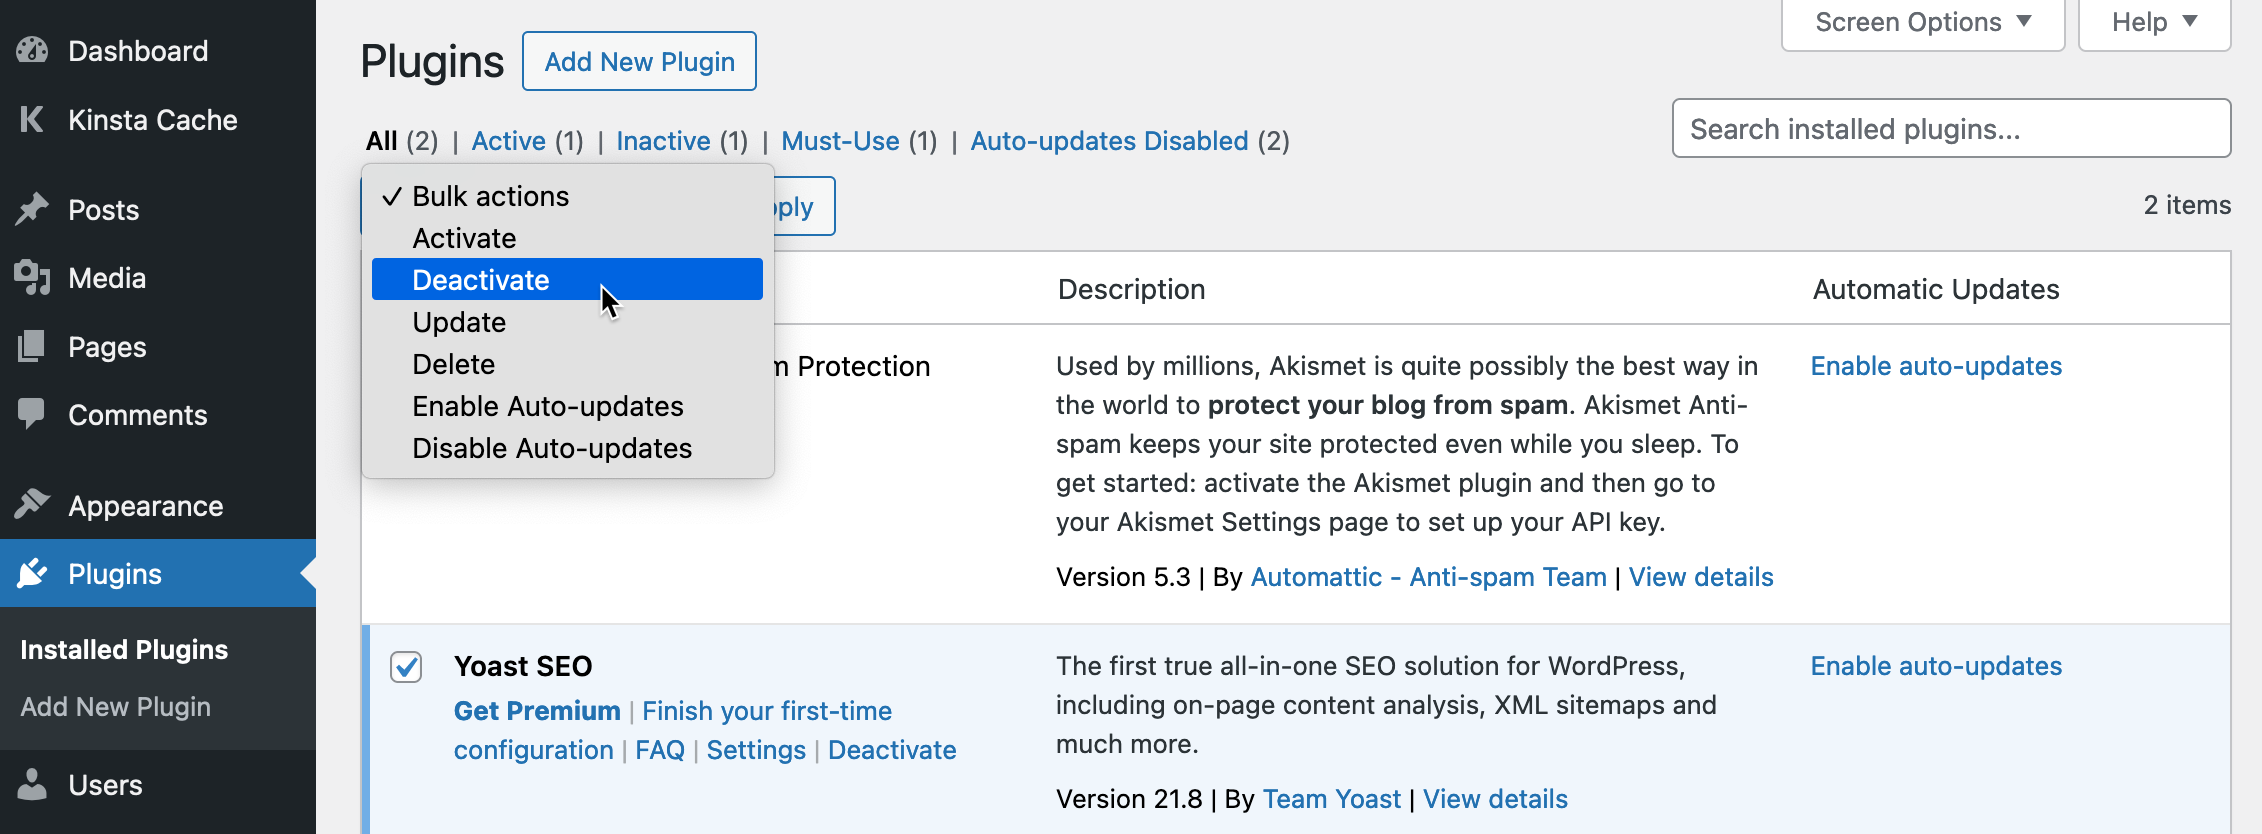Select Deactivate in bulk actions list
Image resolution: width=2262 pixels, height=834 pixels.
(x=567, y=279)
